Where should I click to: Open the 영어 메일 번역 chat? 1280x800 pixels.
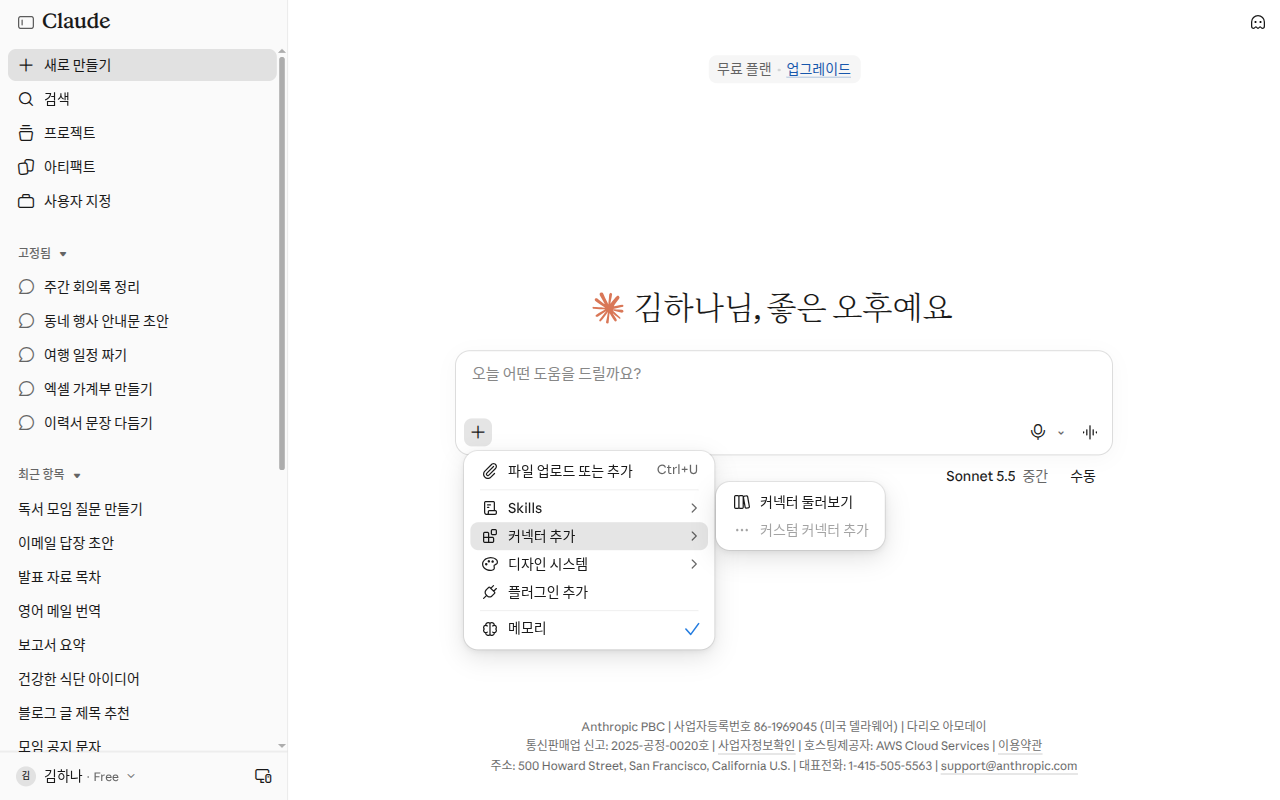coord(142,611)
